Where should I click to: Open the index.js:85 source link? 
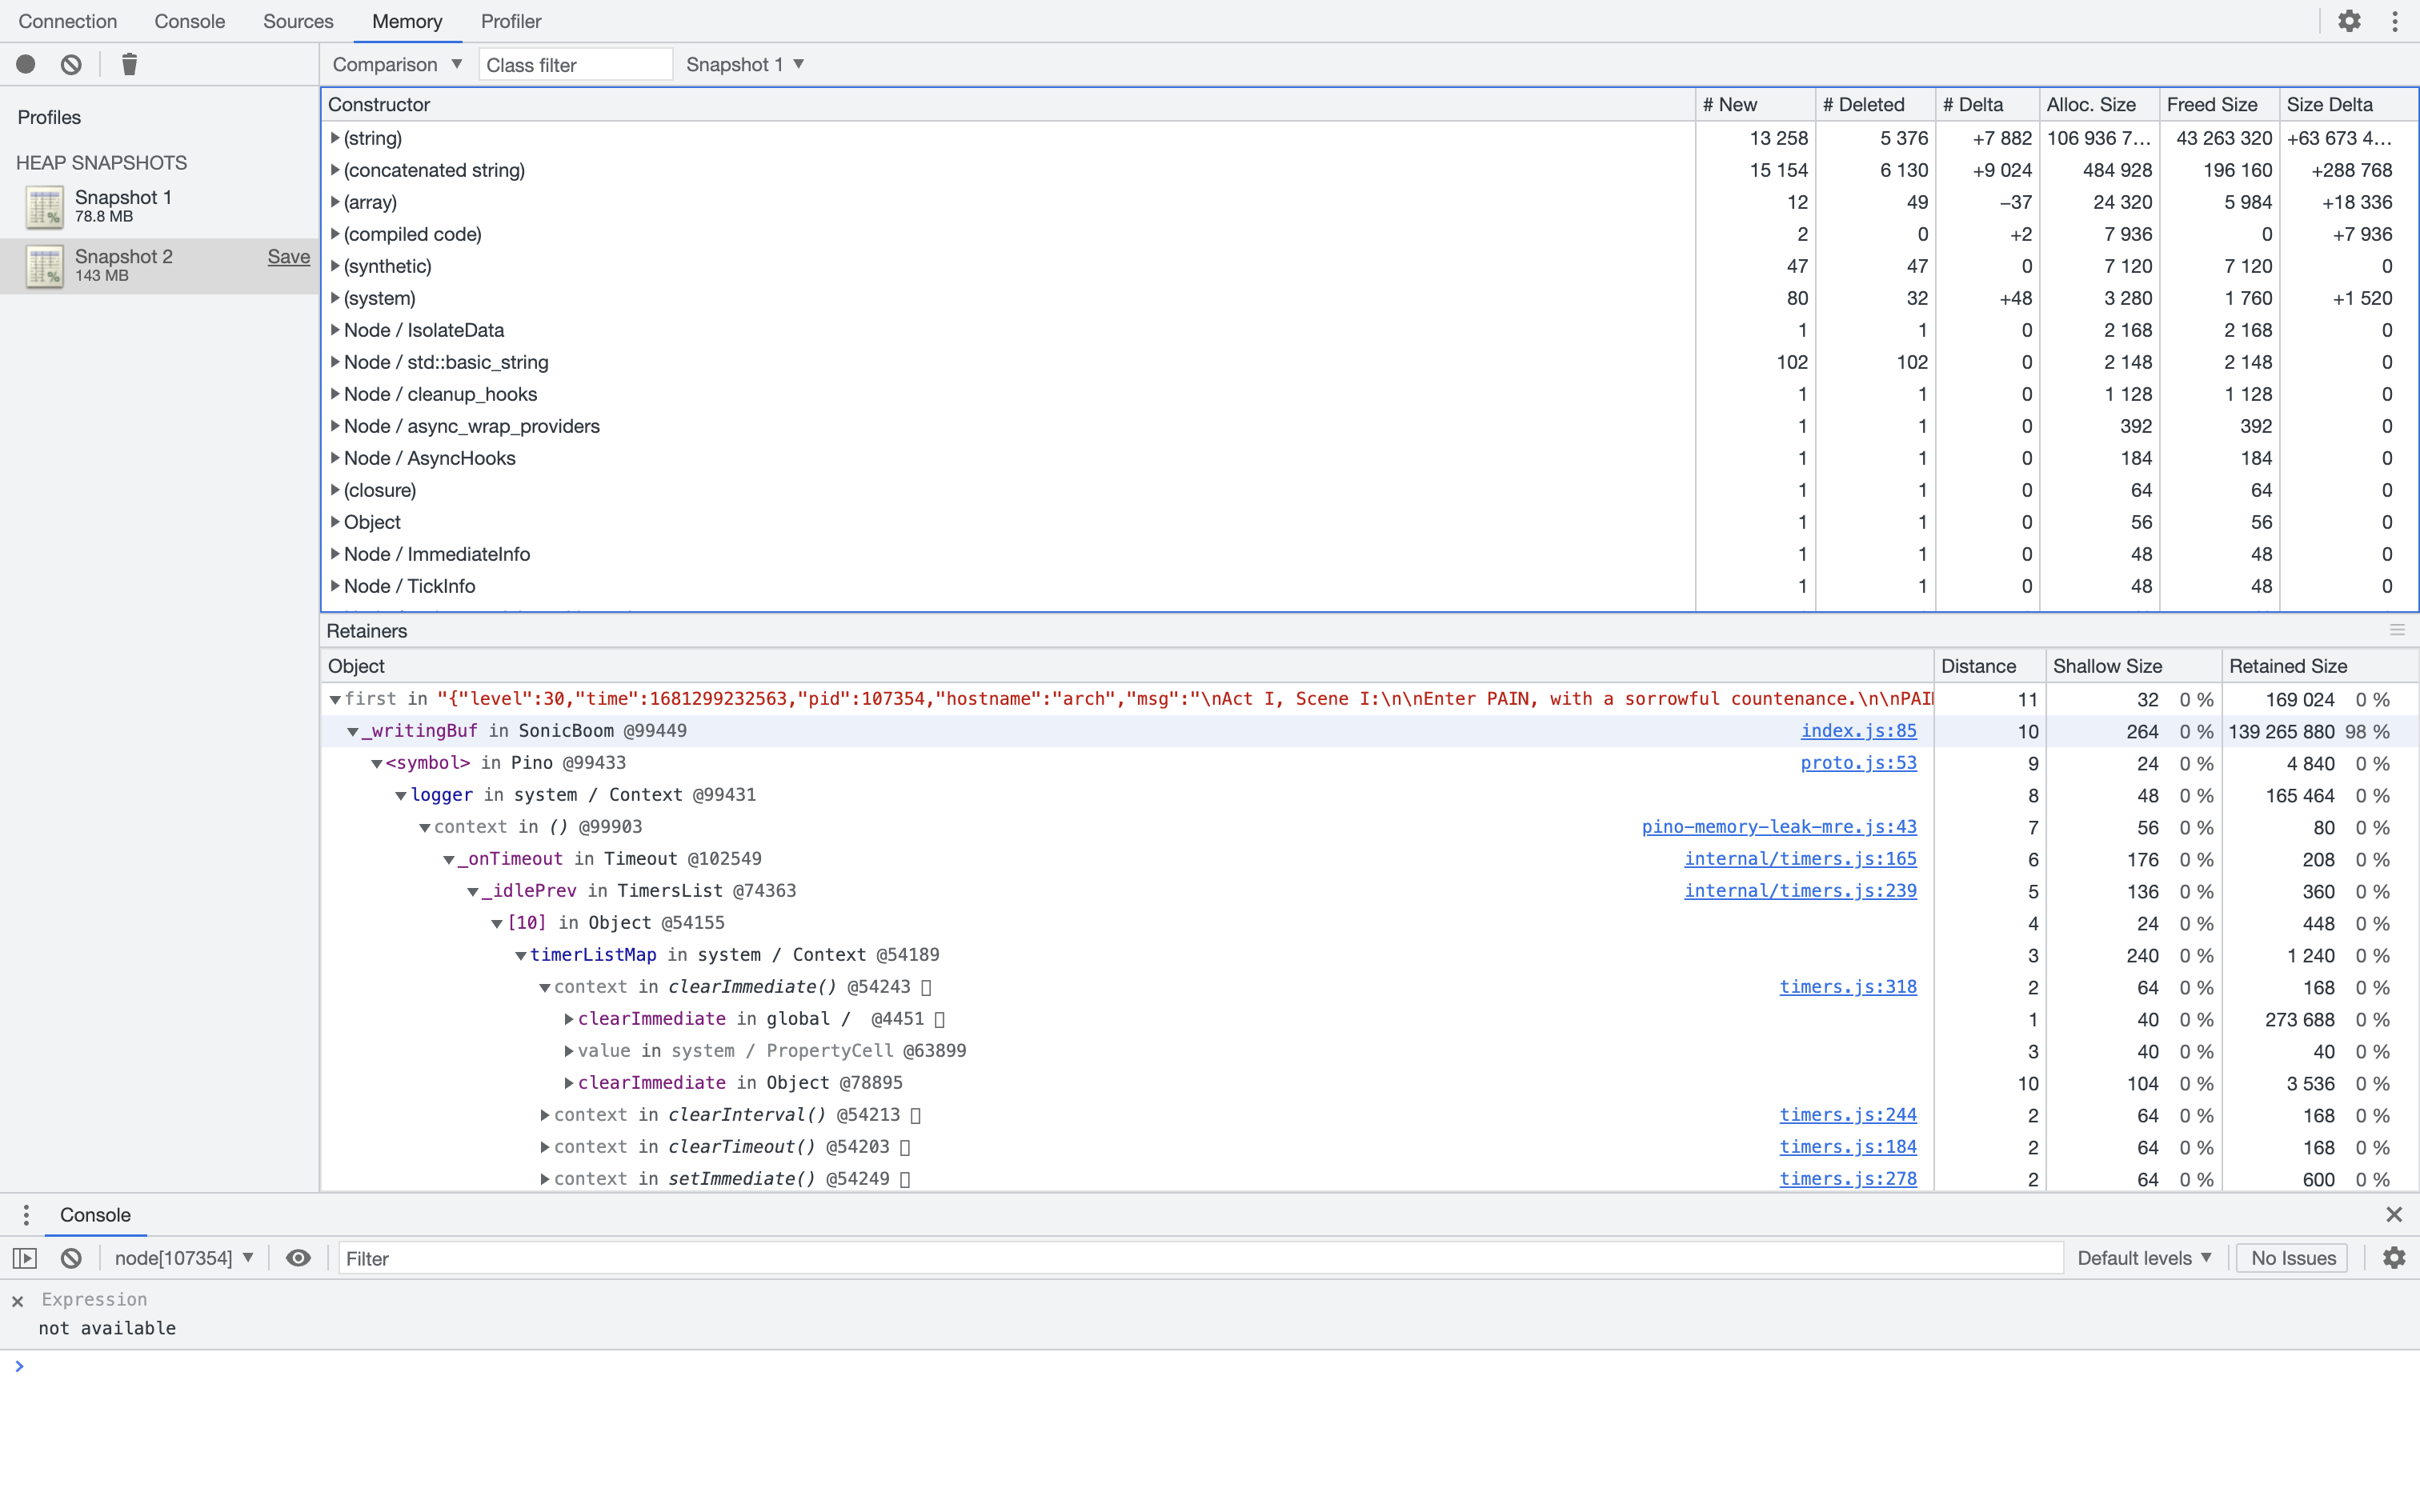(x=1857, y=731)
